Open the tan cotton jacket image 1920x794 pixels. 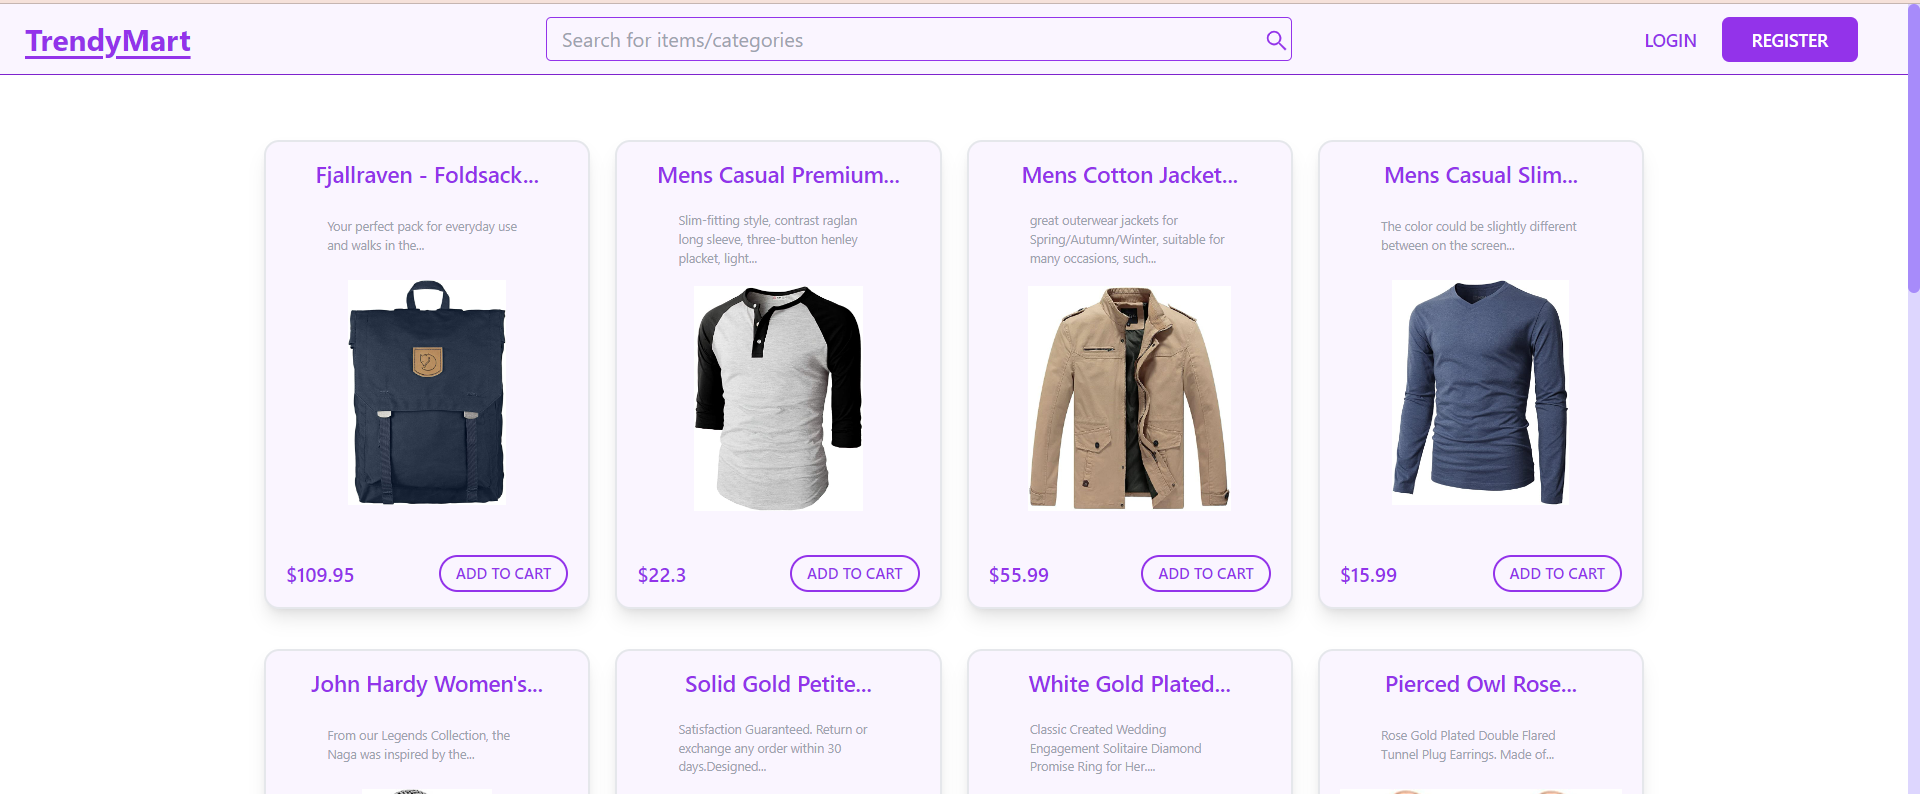click(1129, 398)
